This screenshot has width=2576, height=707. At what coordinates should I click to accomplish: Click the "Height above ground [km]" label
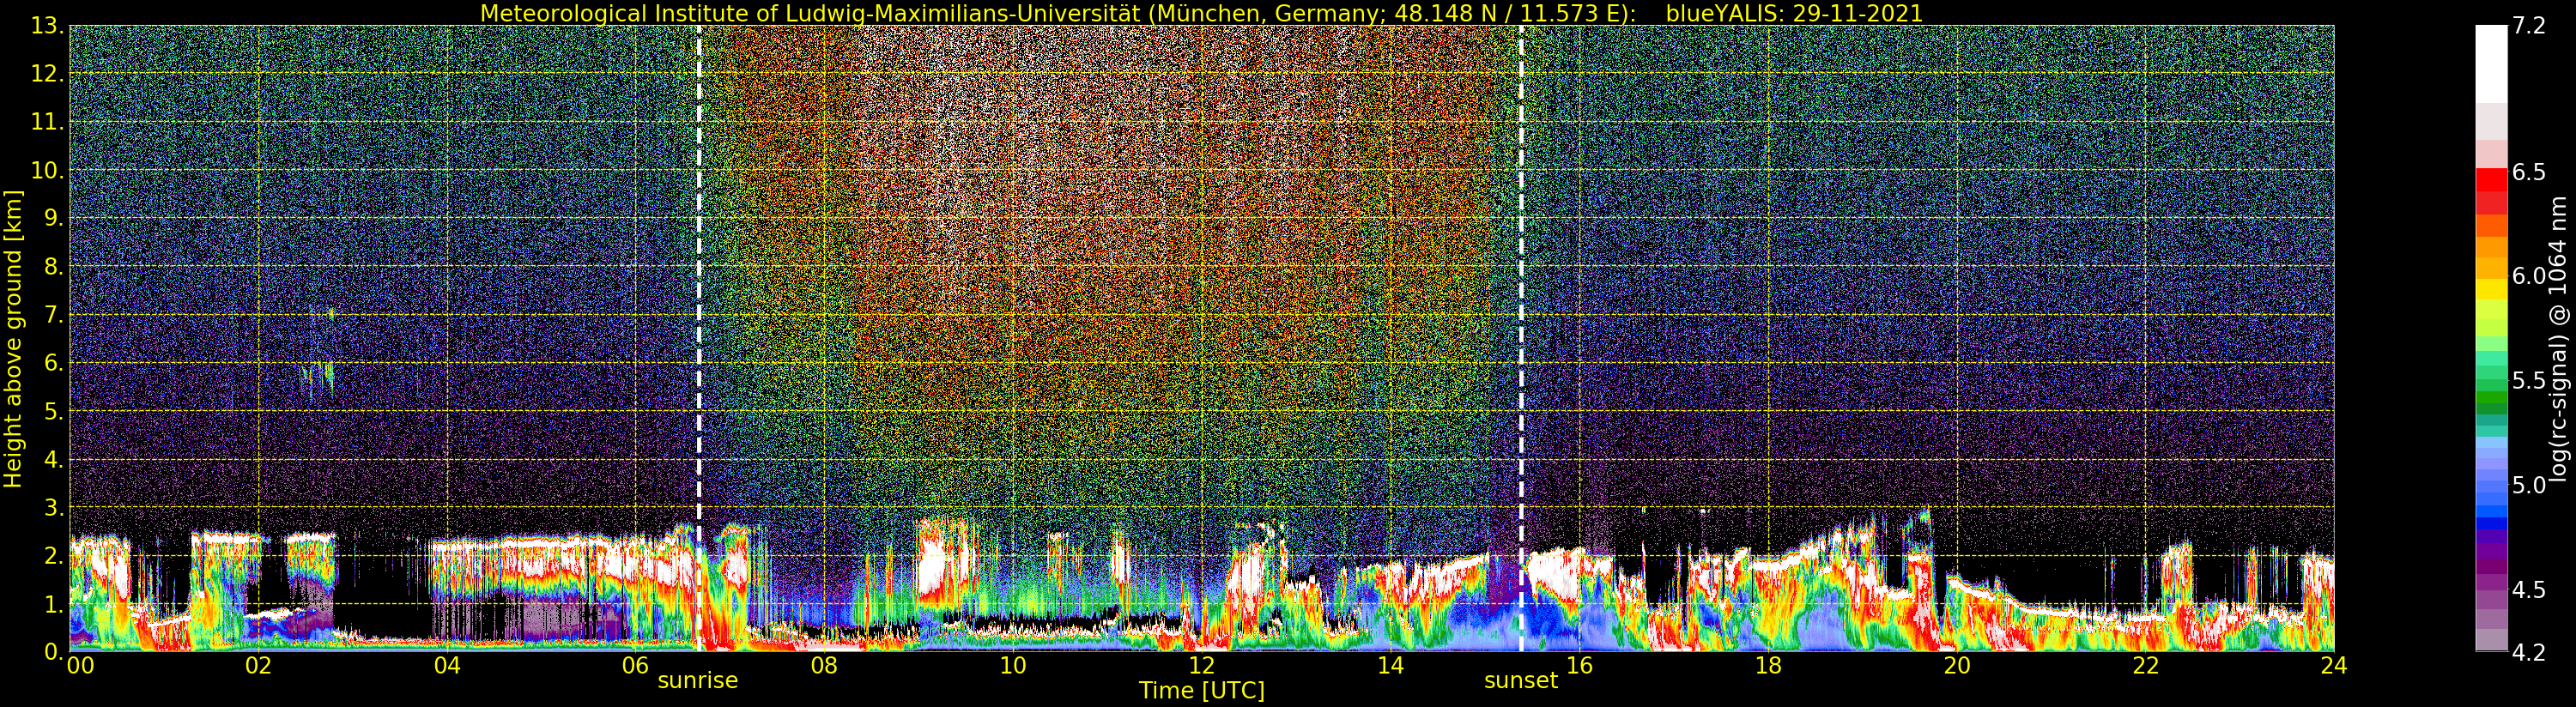13,338
